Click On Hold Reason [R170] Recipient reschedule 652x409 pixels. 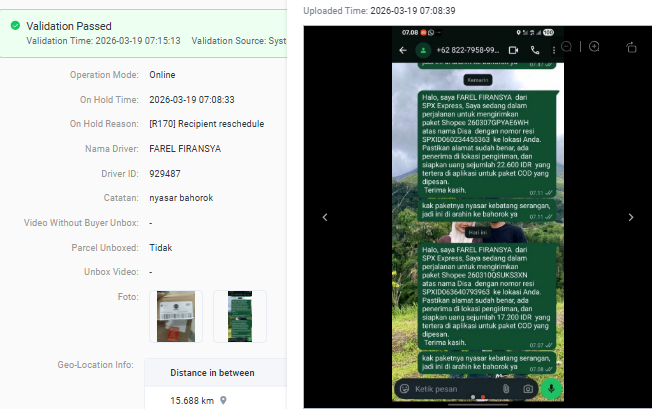point(207,124)
